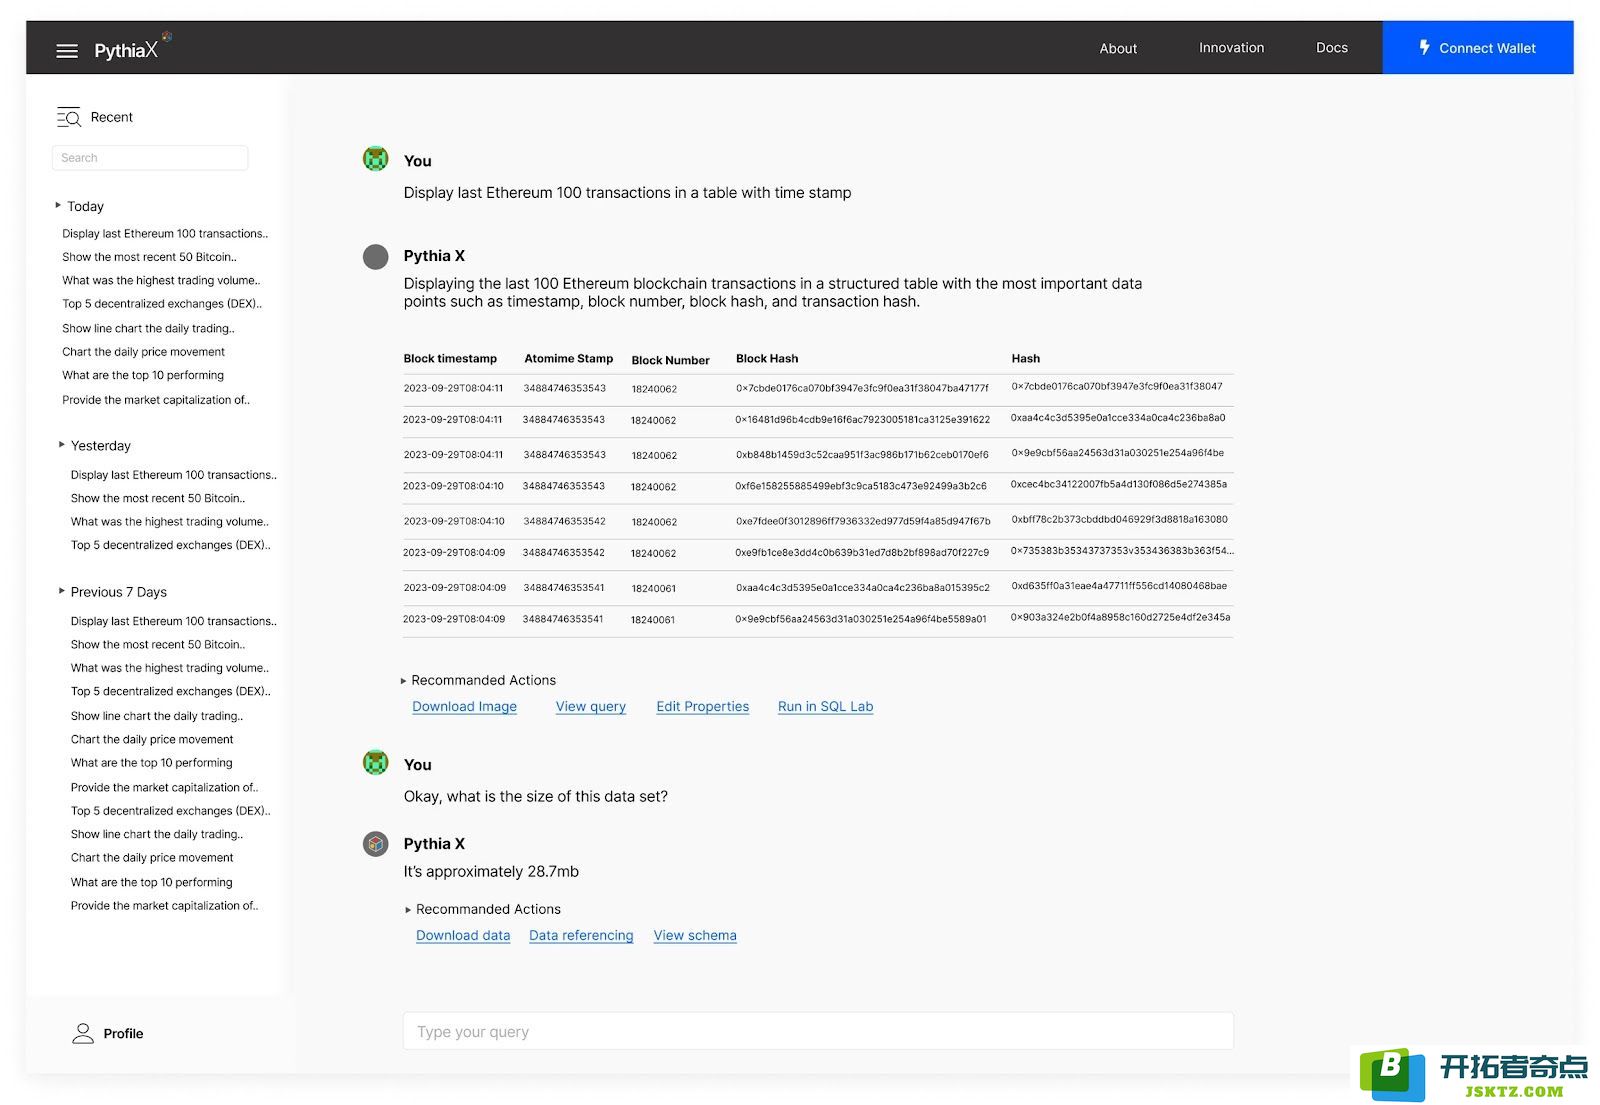Screen dimensions: 1600x1105
Task: Open the Docs page
Action: [x=1331, y=48]
